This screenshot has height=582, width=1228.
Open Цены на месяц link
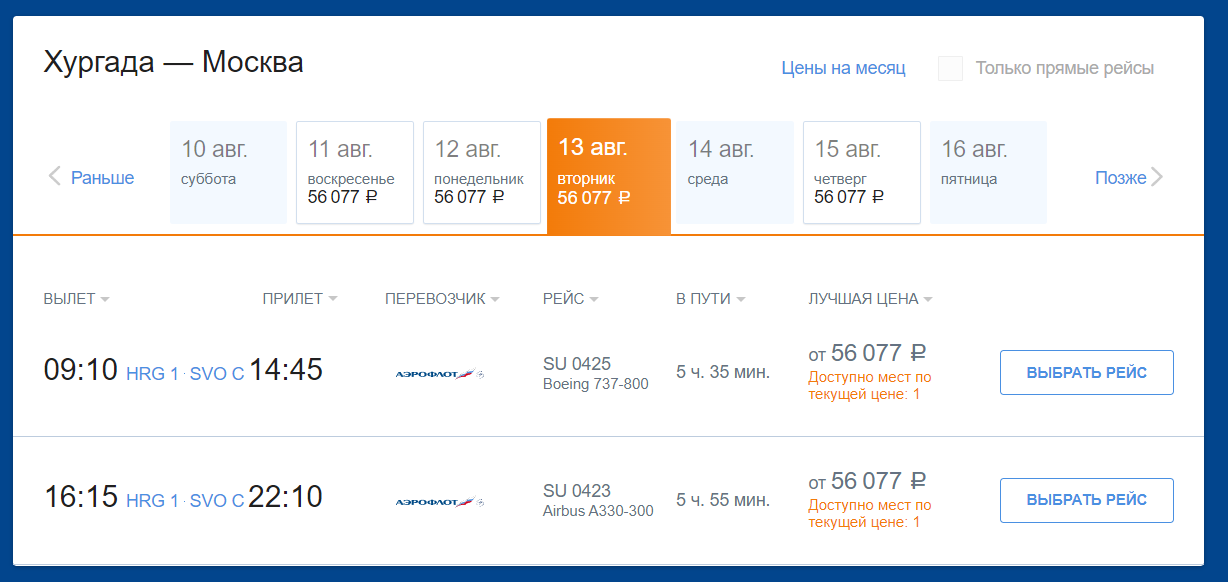tap(843, 68)
